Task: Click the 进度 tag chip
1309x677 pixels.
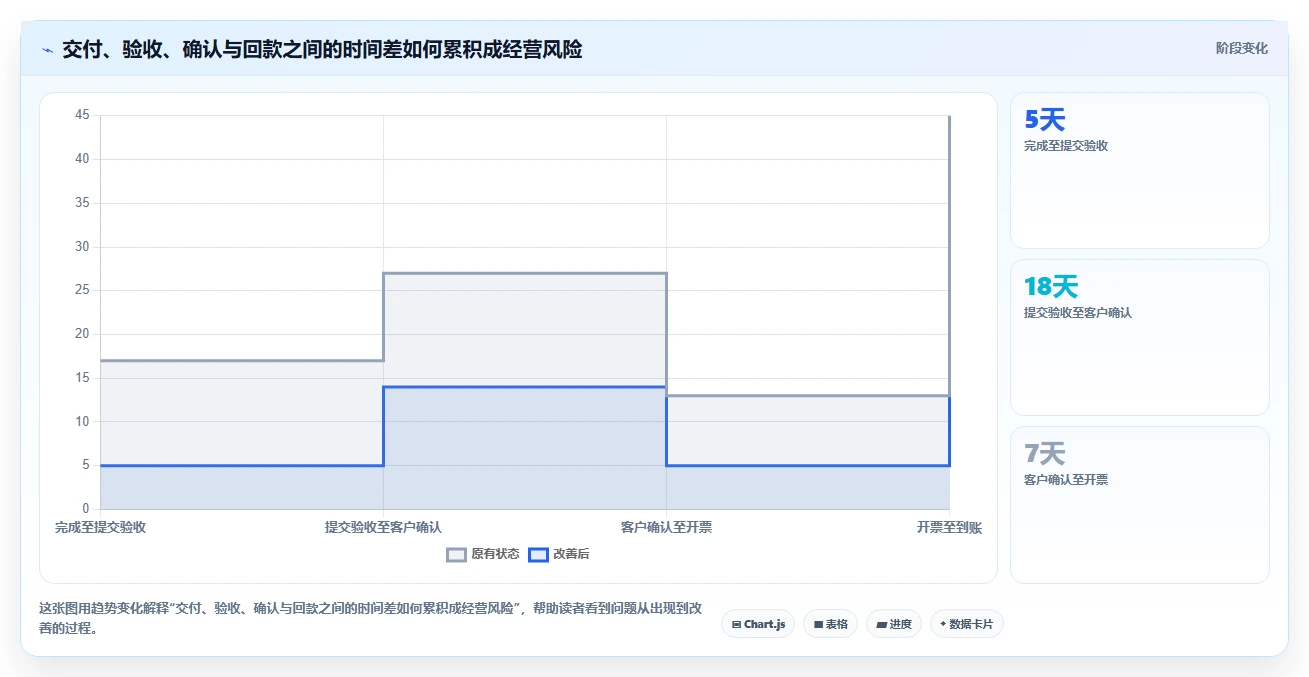Action: [894, 624]
